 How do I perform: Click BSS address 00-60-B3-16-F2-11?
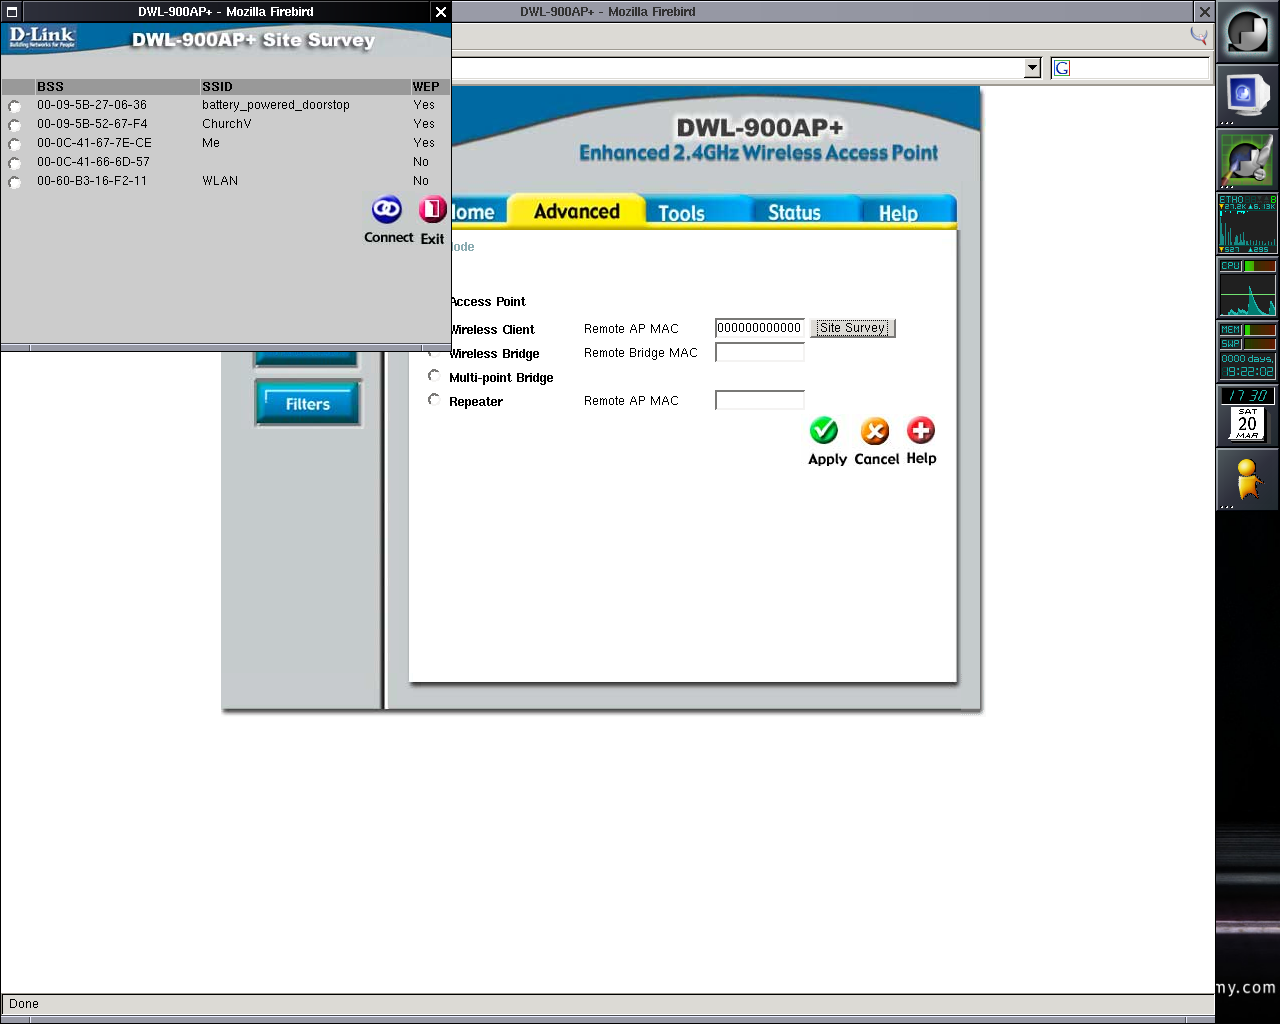(x=92, y=181)
